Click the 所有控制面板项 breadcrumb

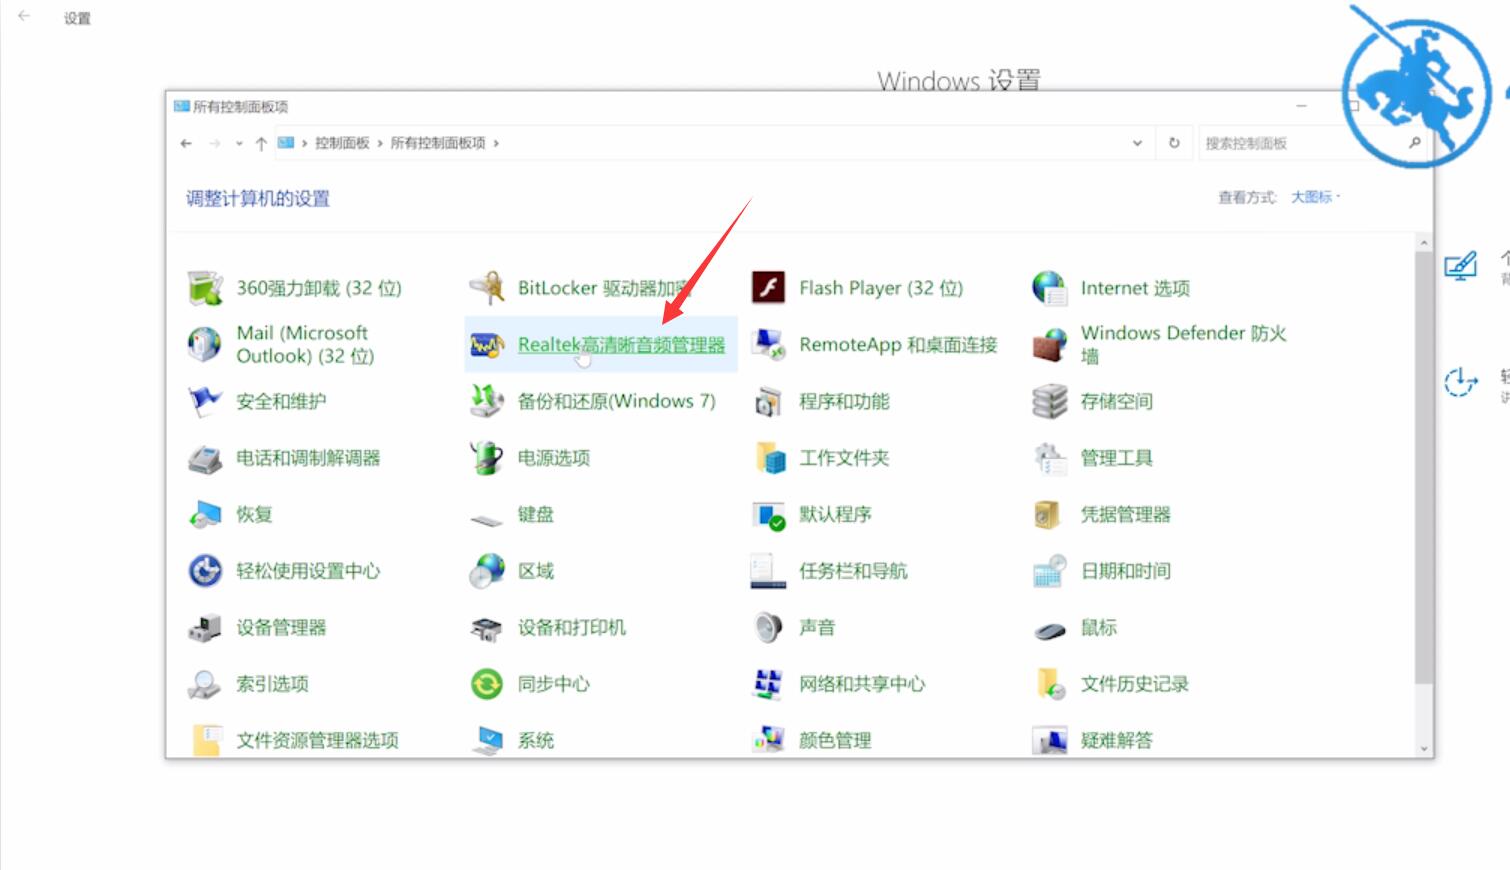(438, 143)
